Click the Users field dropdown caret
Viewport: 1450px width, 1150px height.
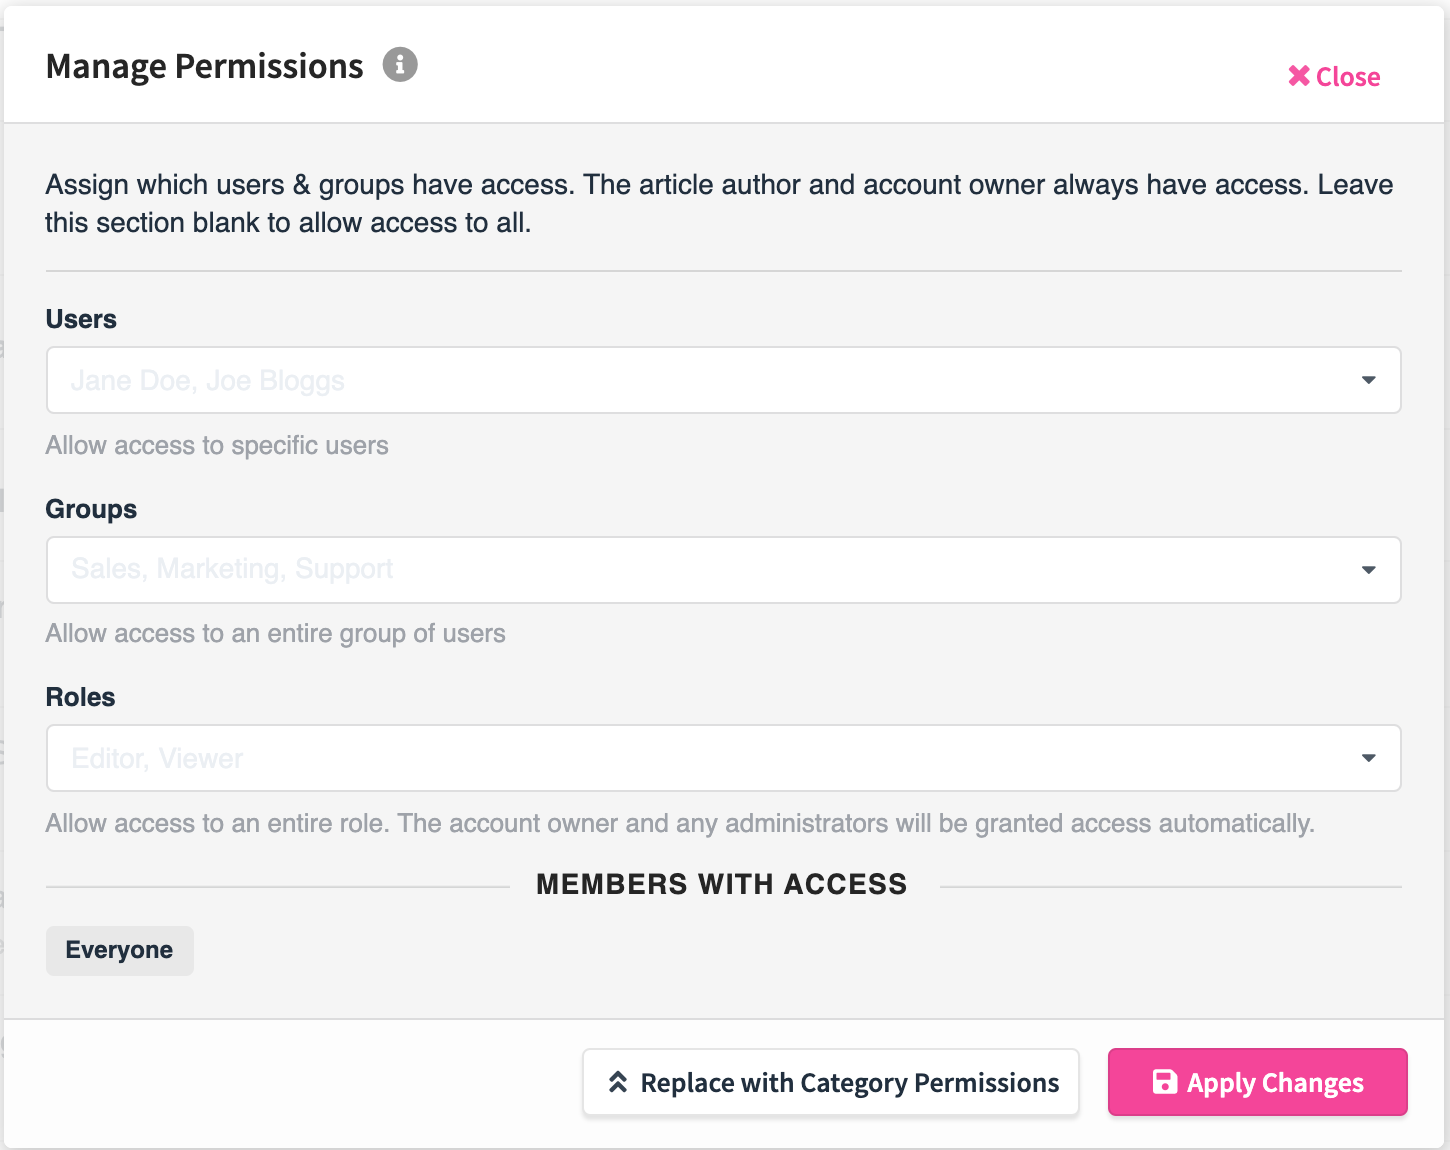[1368, 380]
